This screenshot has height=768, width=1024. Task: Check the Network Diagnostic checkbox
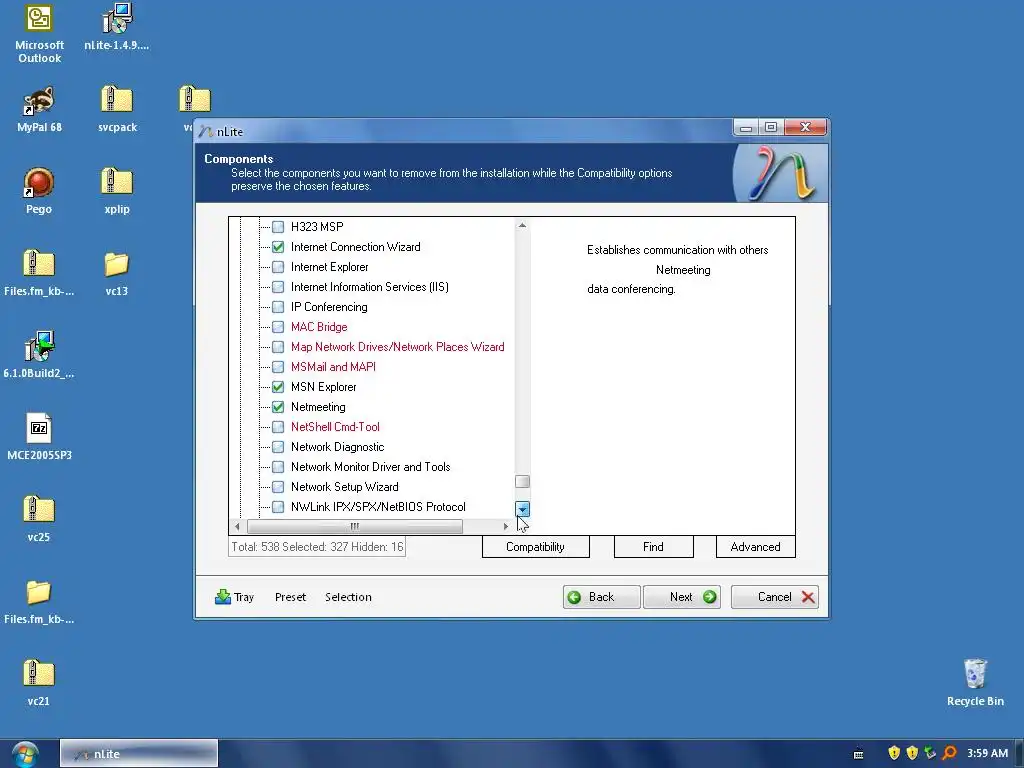click(x=278, y=447)
